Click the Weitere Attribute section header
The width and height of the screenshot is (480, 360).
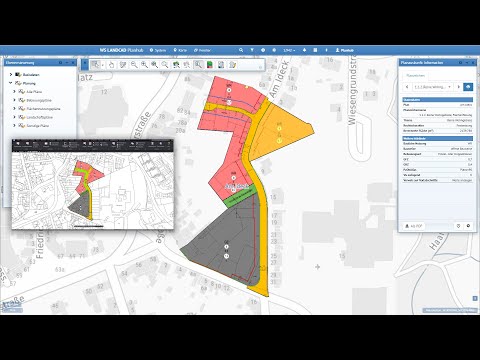438,138
